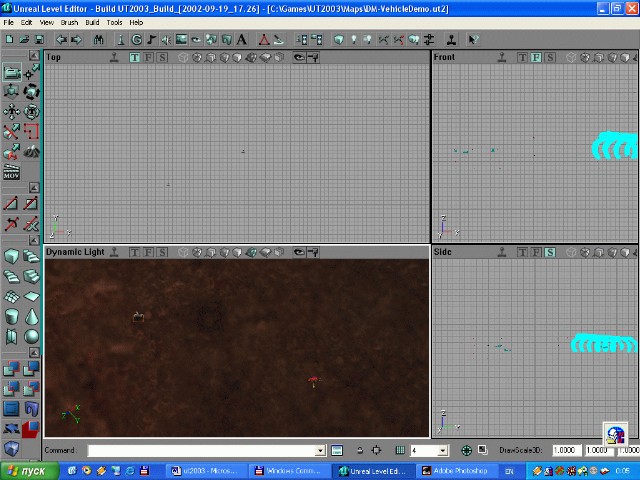Open the grid size dropdown showing 4
The image size is (640, 480).
click(x=443, y=450)
